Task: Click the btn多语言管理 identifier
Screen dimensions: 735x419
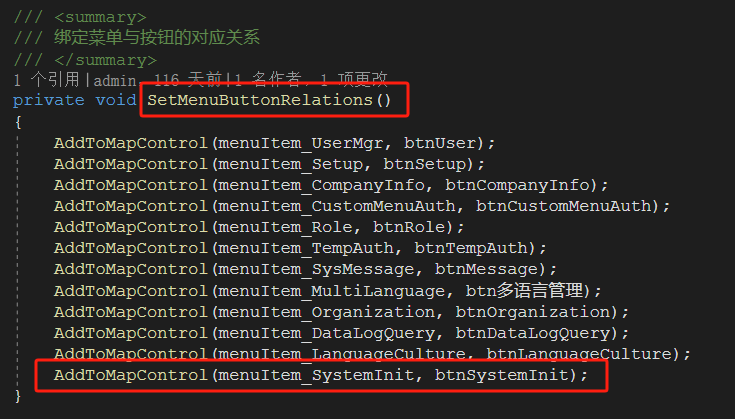Action: (x=525, y=291)
